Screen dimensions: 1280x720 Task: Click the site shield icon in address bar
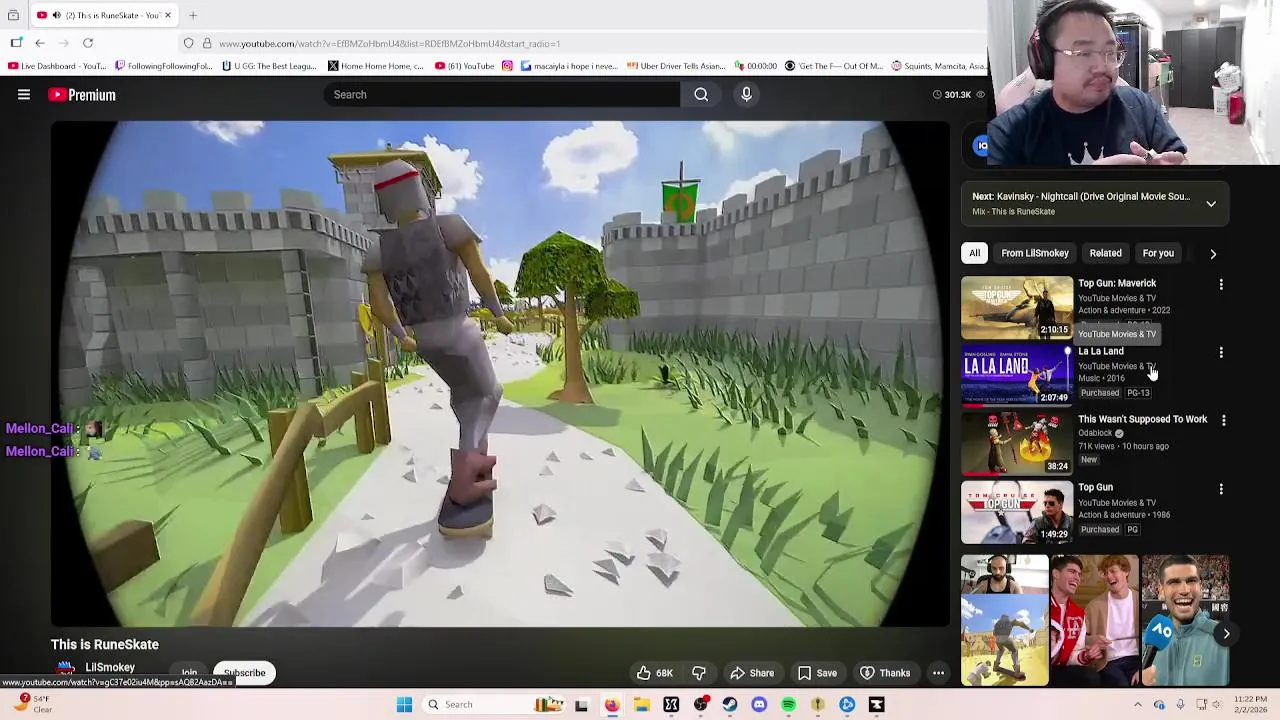click(x=188, y=43)
